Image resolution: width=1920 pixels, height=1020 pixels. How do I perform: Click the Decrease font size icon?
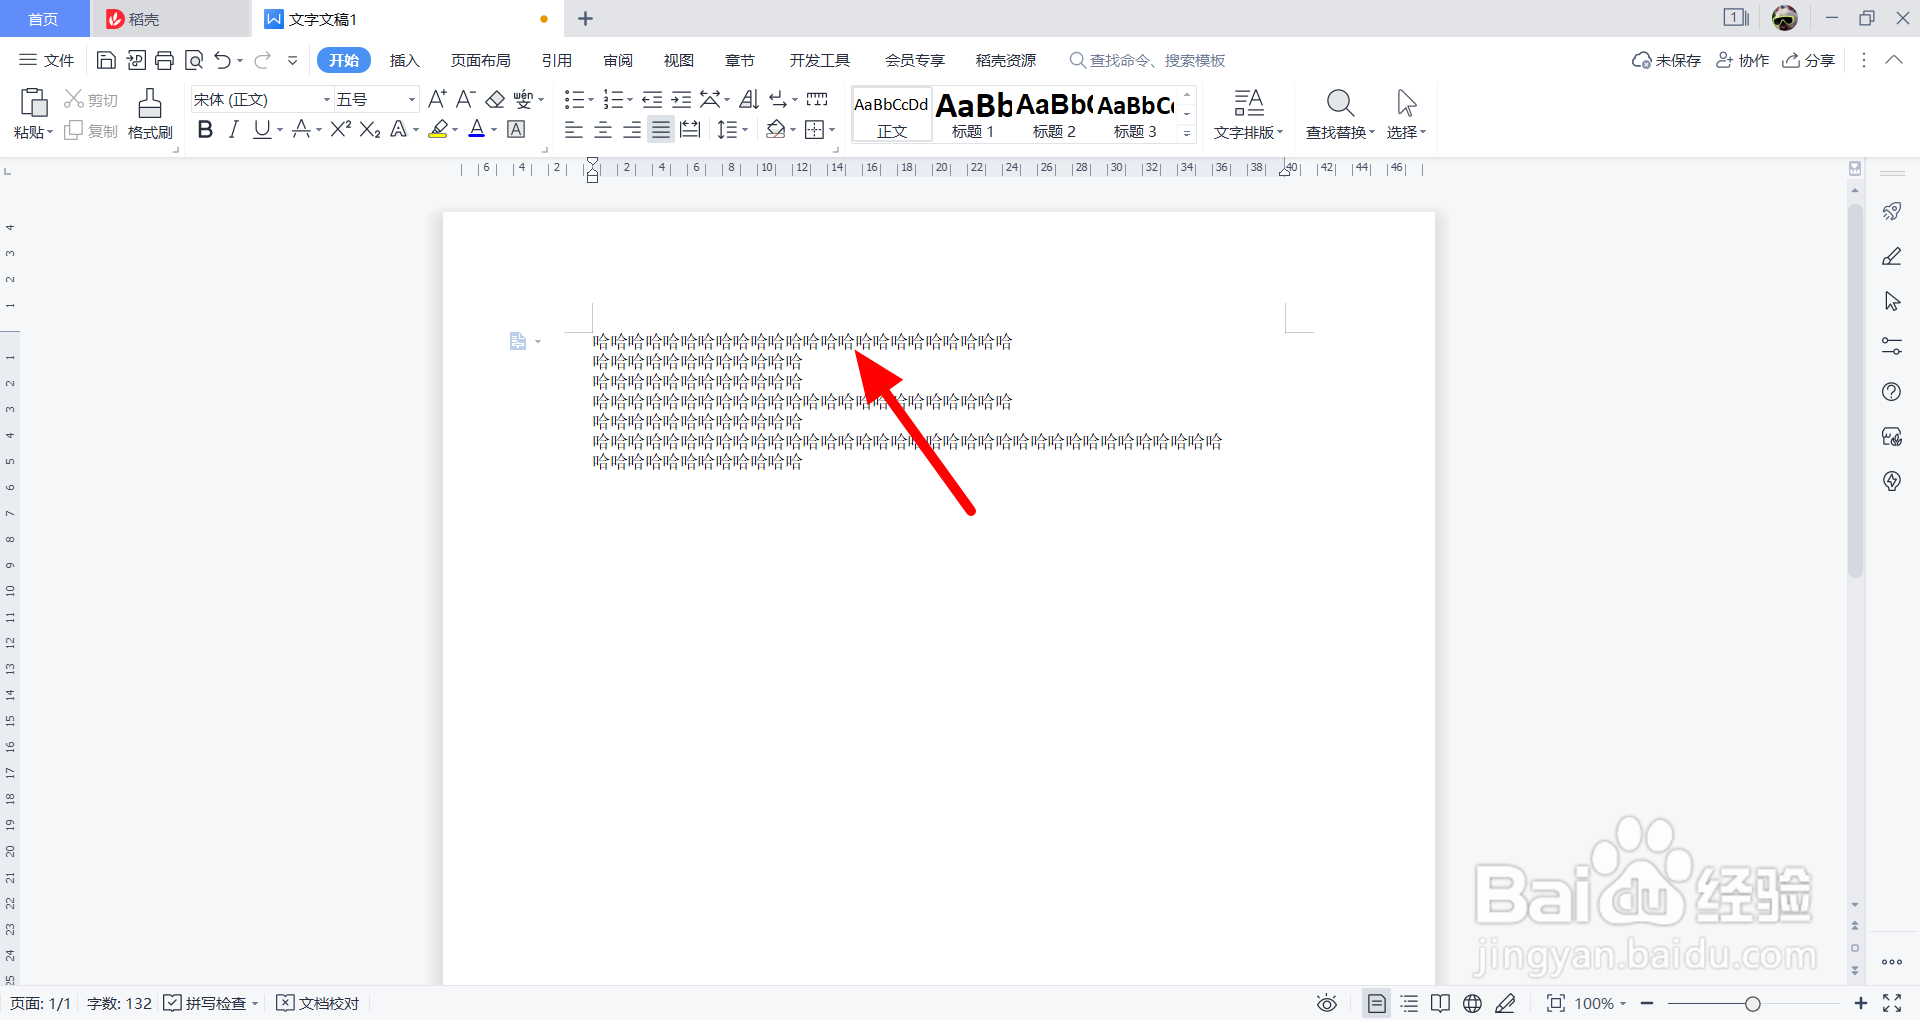(465, 99)
